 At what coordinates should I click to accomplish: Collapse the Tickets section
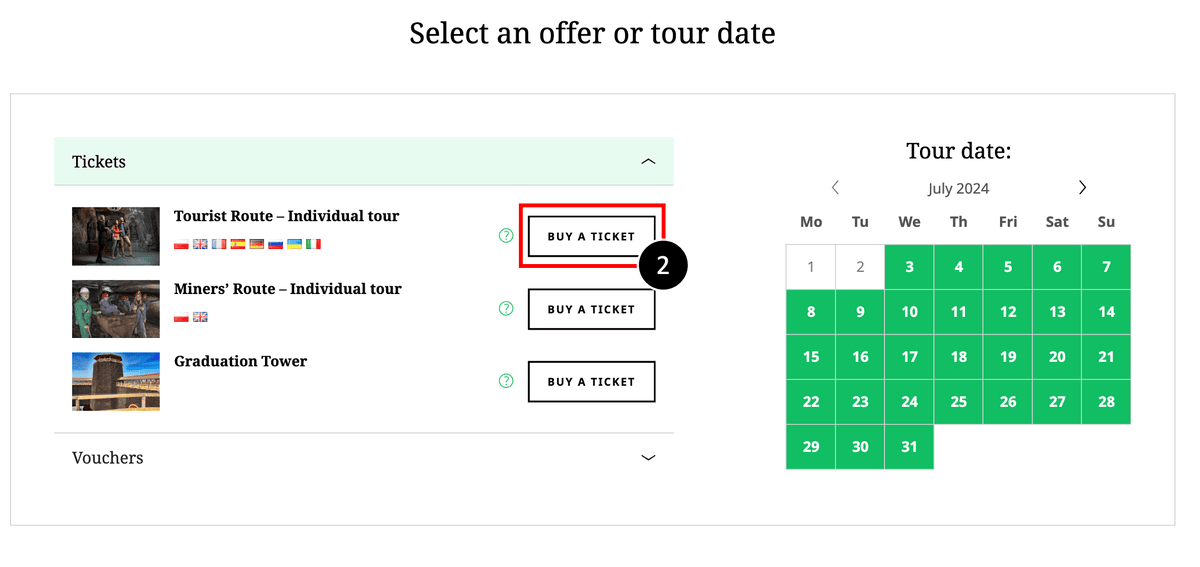pos(648,161)
